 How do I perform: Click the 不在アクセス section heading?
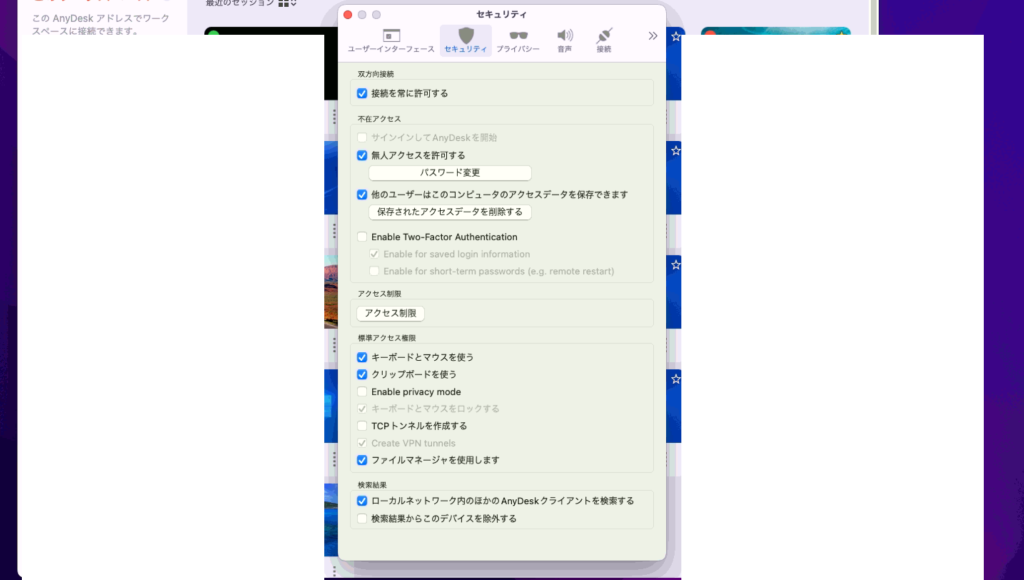click(x=379, y=119)
